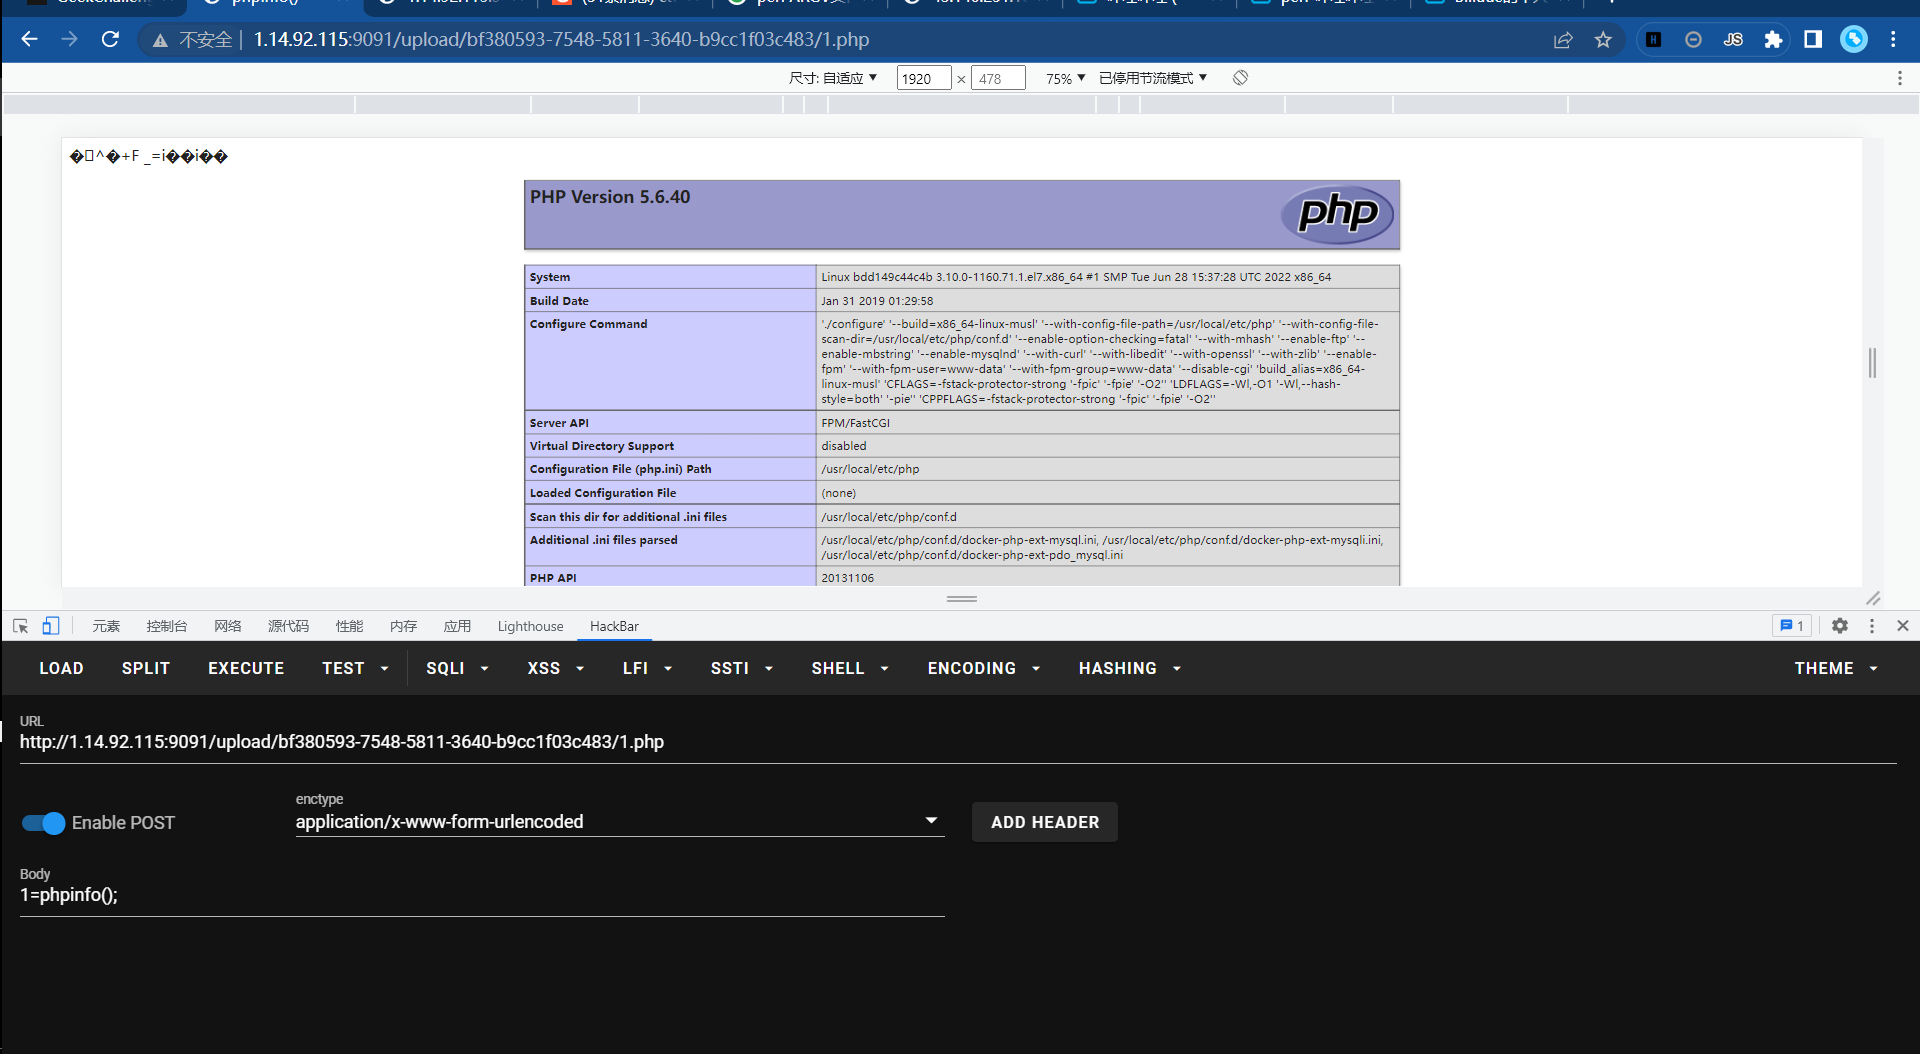Expand the SQLI menu
The image size is (1920, 1054).
457,669
